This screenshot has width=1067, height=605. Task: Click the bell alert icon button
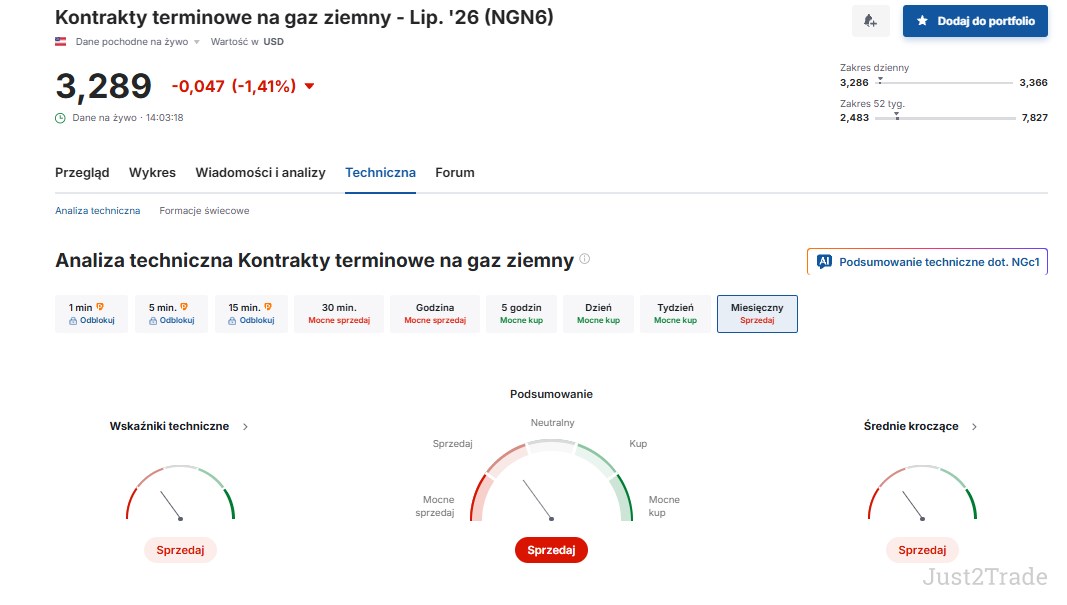[870, 21]
